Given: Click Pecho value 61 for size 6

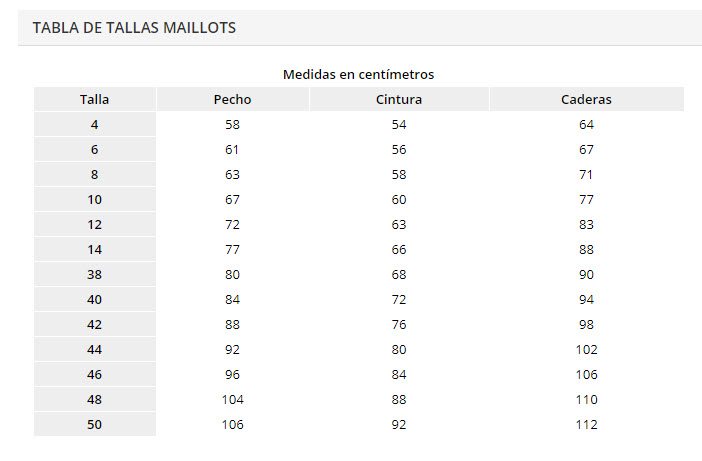Looking at the screenshot, I should (232, 149).
